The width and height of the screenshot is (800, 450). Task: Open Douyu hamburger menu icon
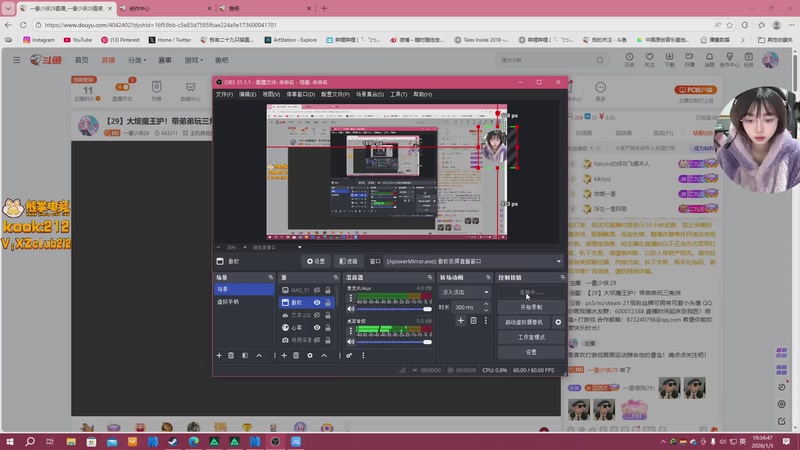16,60
